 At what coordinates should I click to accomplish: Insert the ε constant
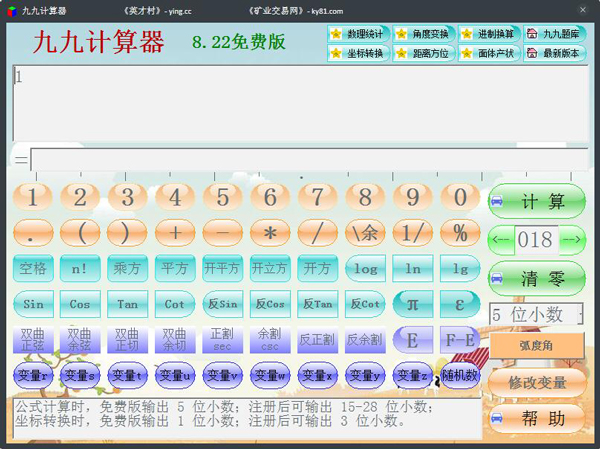coord(460,304)
